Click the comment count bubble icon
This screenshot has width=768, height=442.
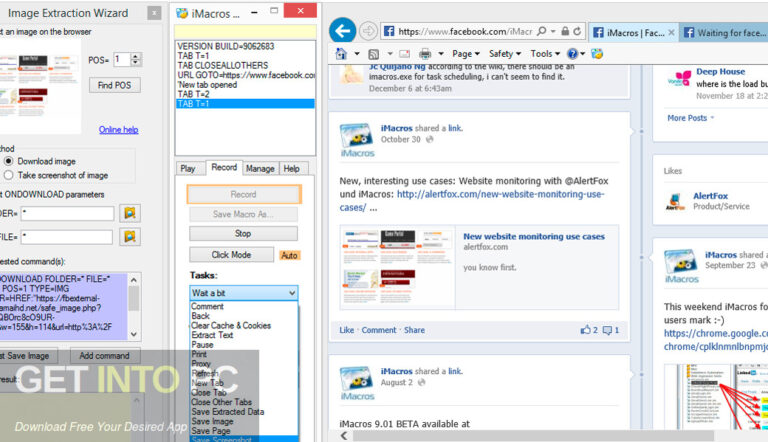[607, 330]
